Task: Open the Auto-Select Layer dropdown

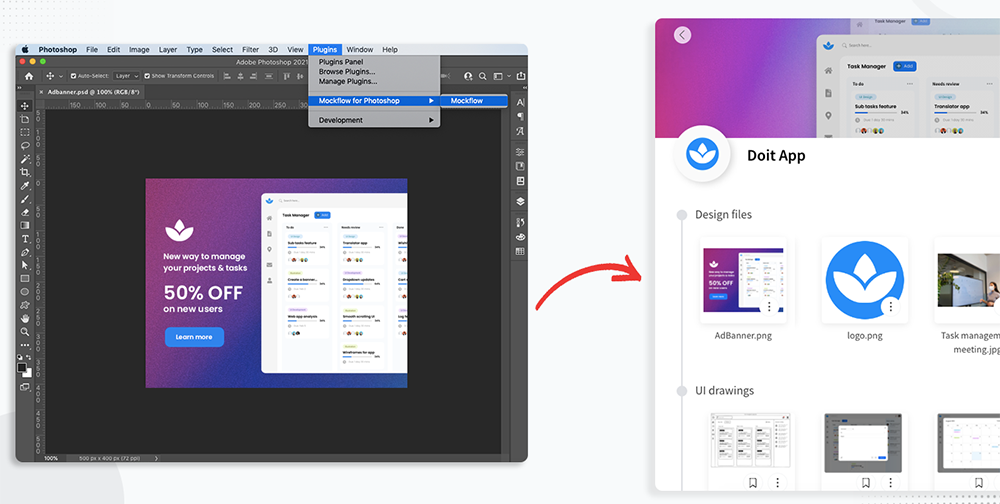Action: coord(127,76)
